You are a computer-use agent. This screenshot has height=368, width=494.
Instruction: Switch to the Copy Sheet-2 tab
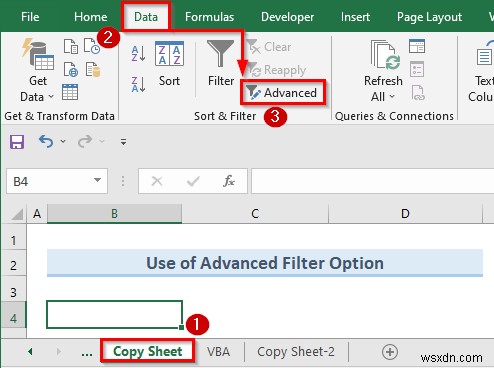[x=296, y=352]
